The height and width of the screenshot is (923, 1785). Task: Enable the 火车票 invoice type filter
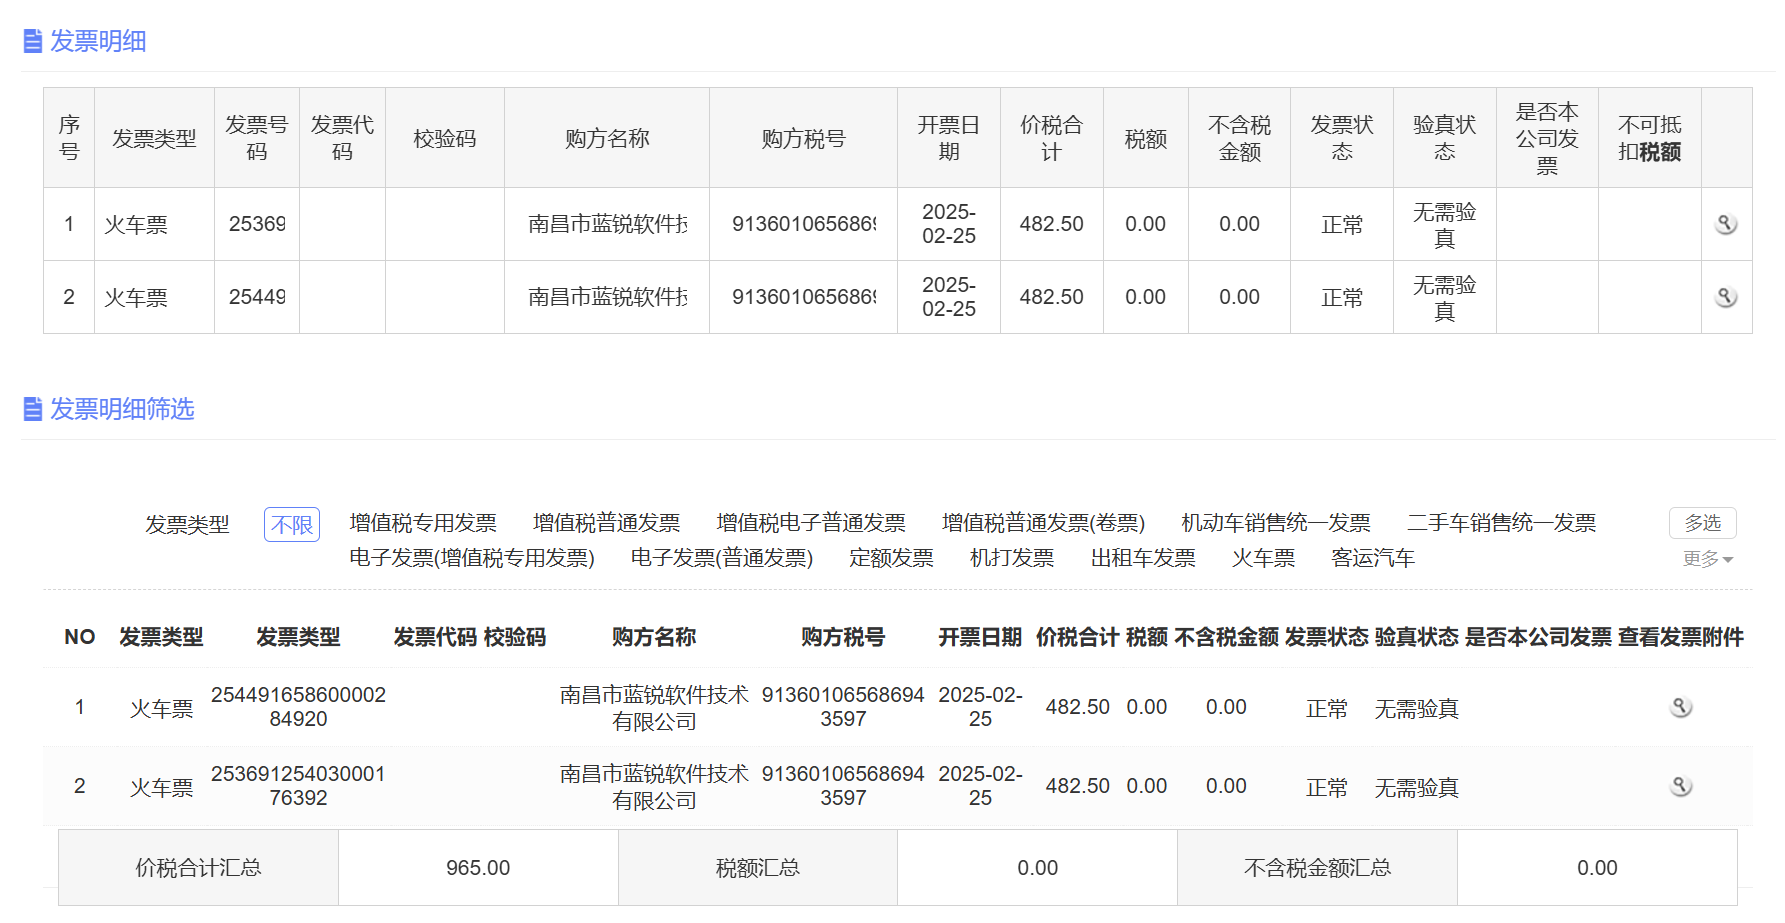[x=1262, y=558]
